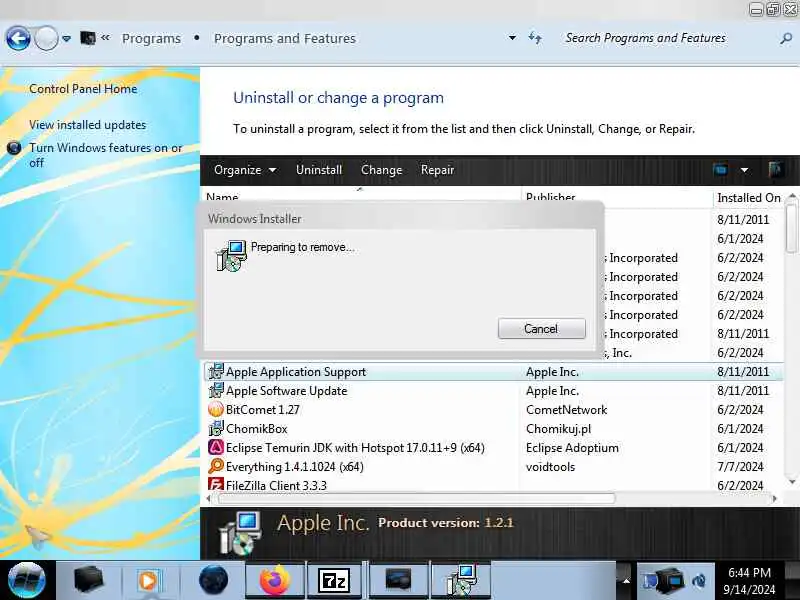Select Programs in the breadcrumb
The image size is (800, 600).
pos(151,38)
